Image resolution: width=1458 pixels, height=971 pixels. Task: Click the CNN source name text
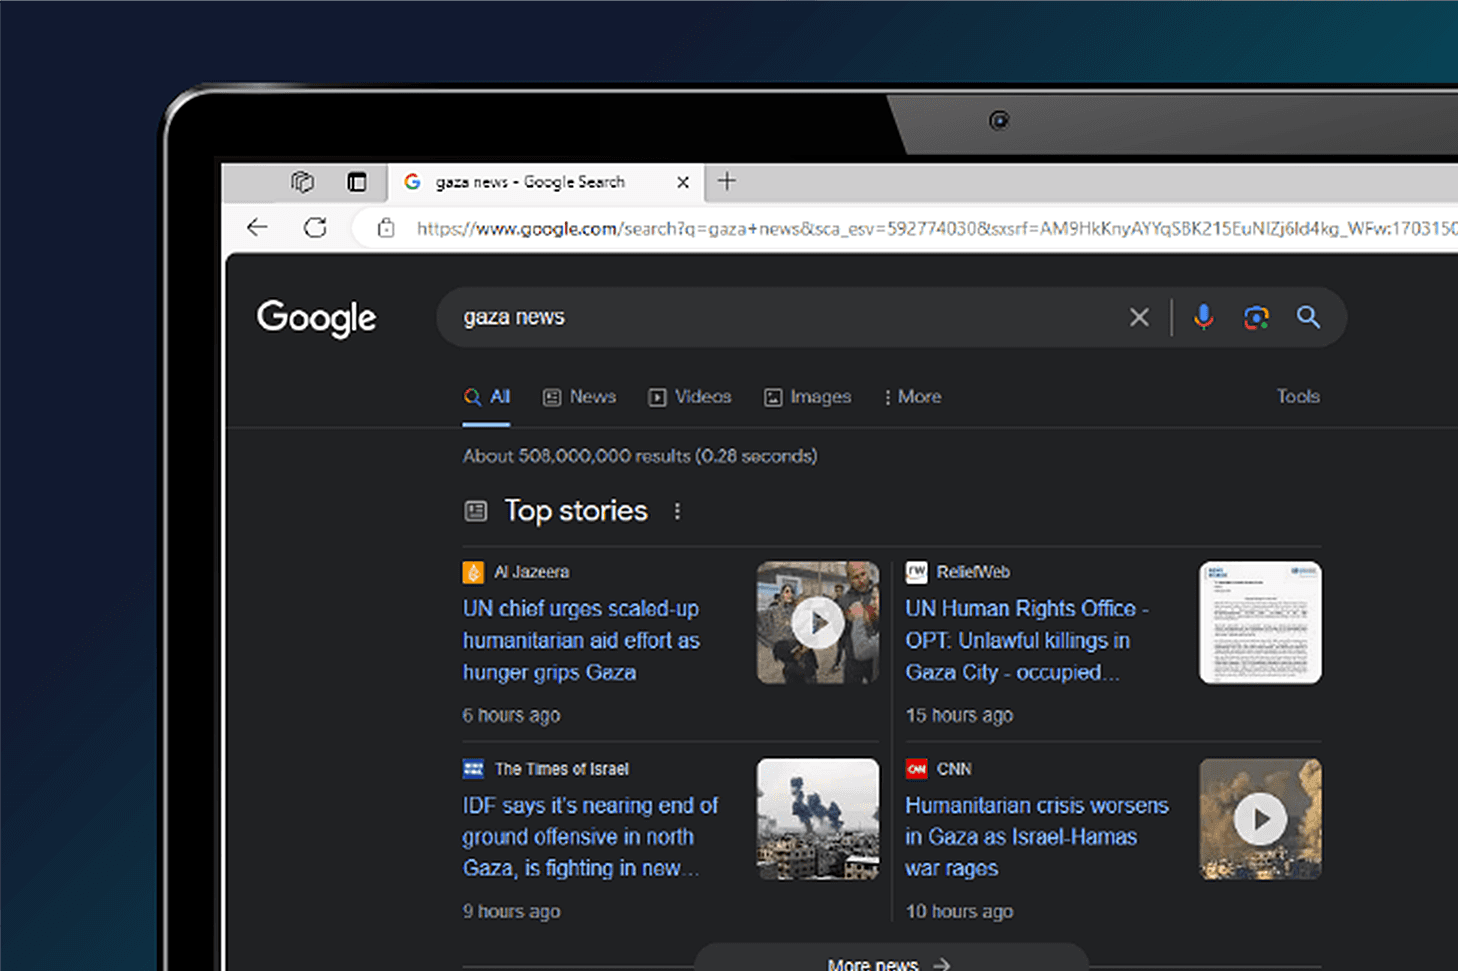click(954, 769)
